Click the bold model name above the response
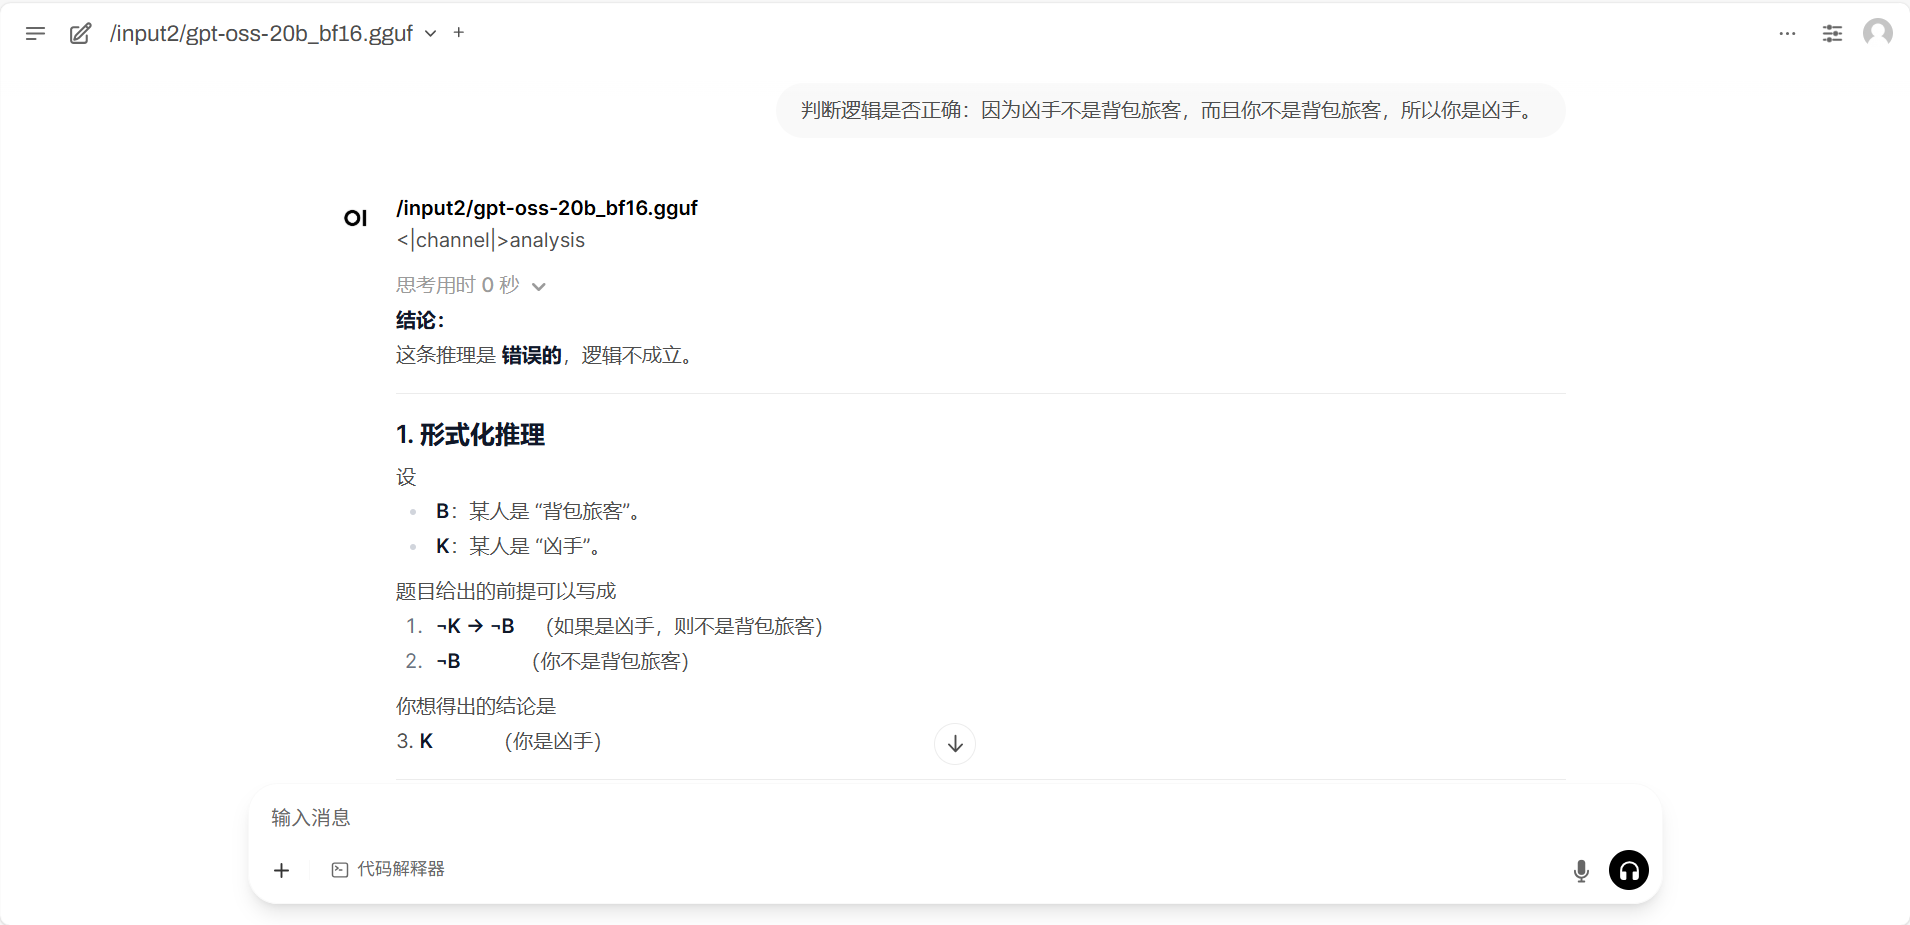The height and width of the screenshot is (925, 1910). coord(546,208)
